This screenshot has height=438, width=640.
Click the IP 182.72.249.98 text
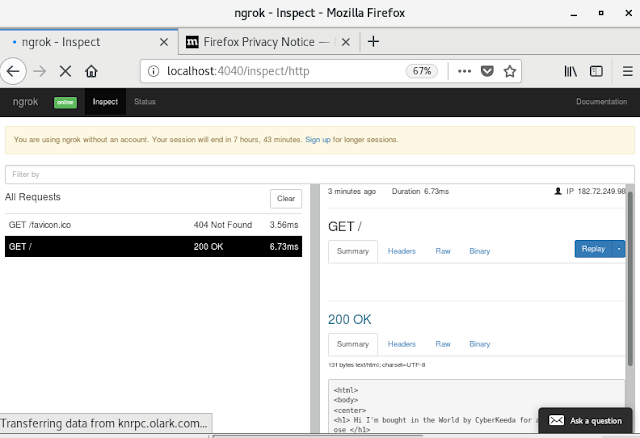tap(596, 191)
